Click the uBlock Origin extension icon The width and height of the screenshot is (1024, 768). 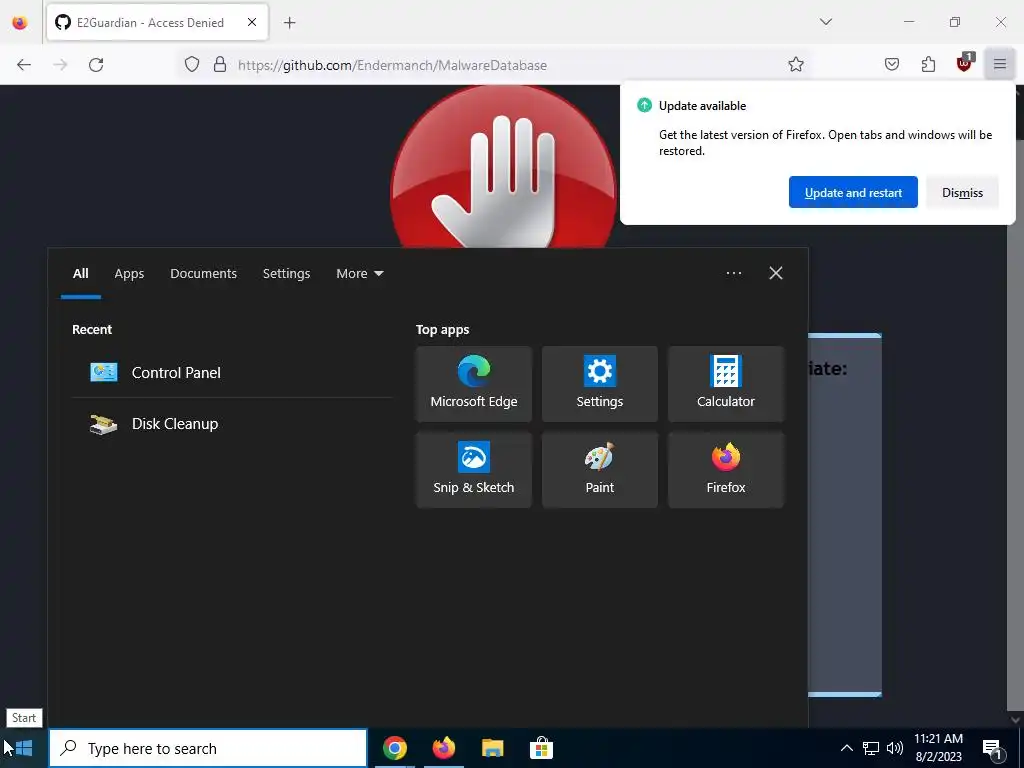click(964, 63)
